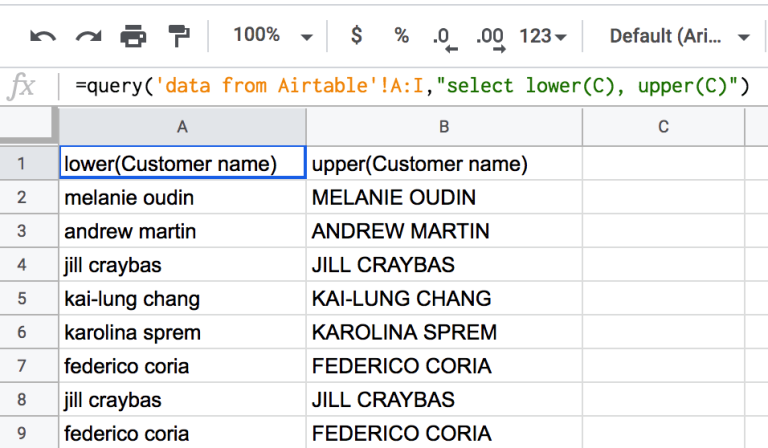768x448 pixels.
Task: Select the row 1 header
Action: [x=29, y=163]
